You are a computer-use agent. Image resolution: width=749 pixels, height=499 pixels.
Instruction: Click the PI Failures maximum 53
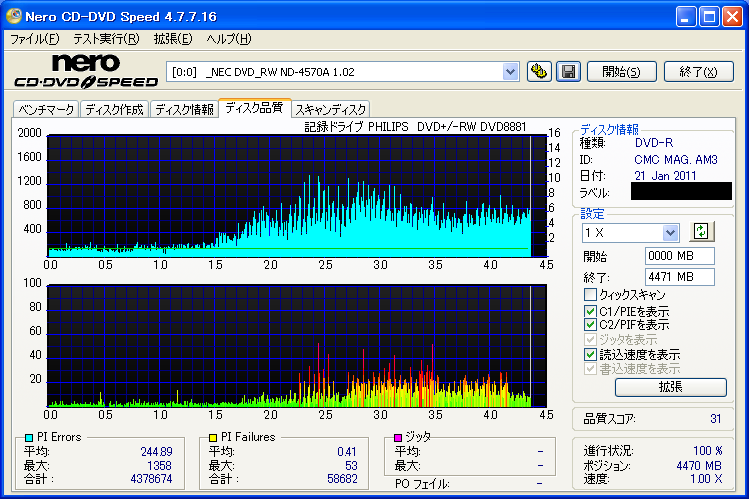coord(351,466)
